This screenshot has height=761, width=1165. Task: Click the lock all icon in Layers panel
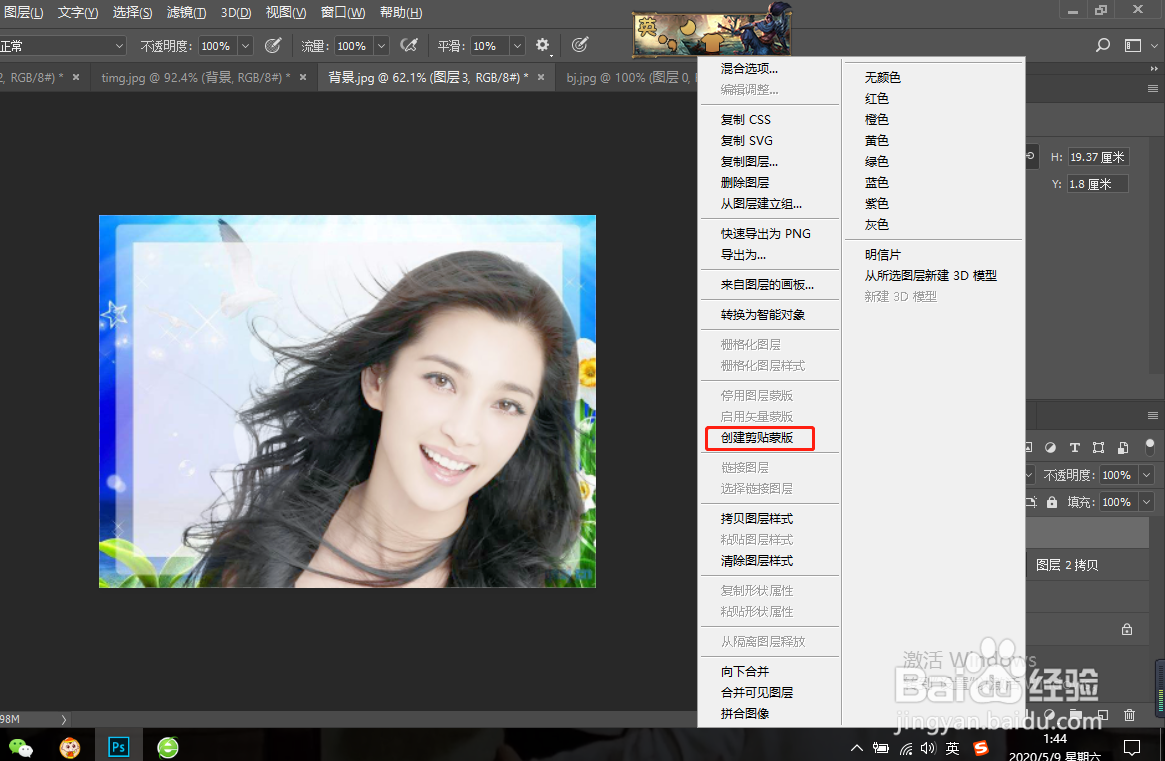(x=1052, y=502)
